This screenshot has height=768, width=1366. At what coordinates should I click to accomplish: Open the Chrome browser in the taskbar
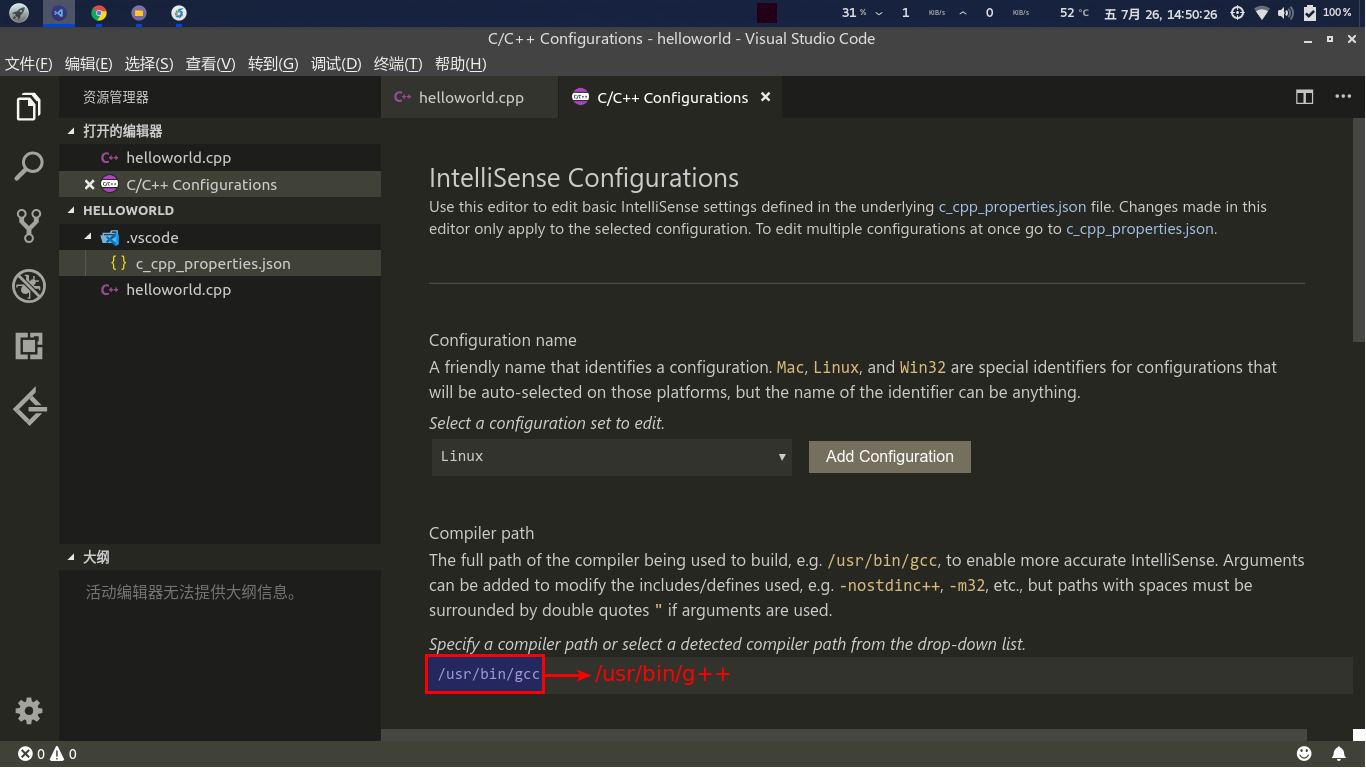tap(99, 14)
